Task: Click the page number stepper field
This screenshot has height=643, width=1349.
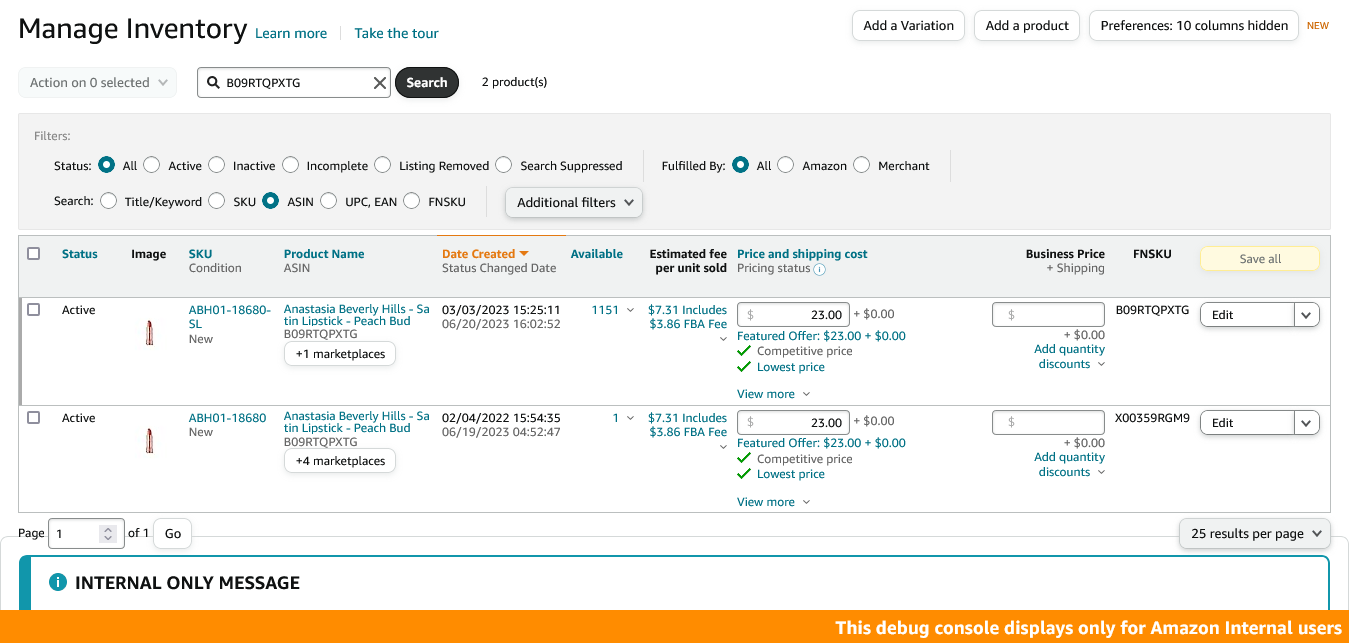Action: (x=86, y=534)
